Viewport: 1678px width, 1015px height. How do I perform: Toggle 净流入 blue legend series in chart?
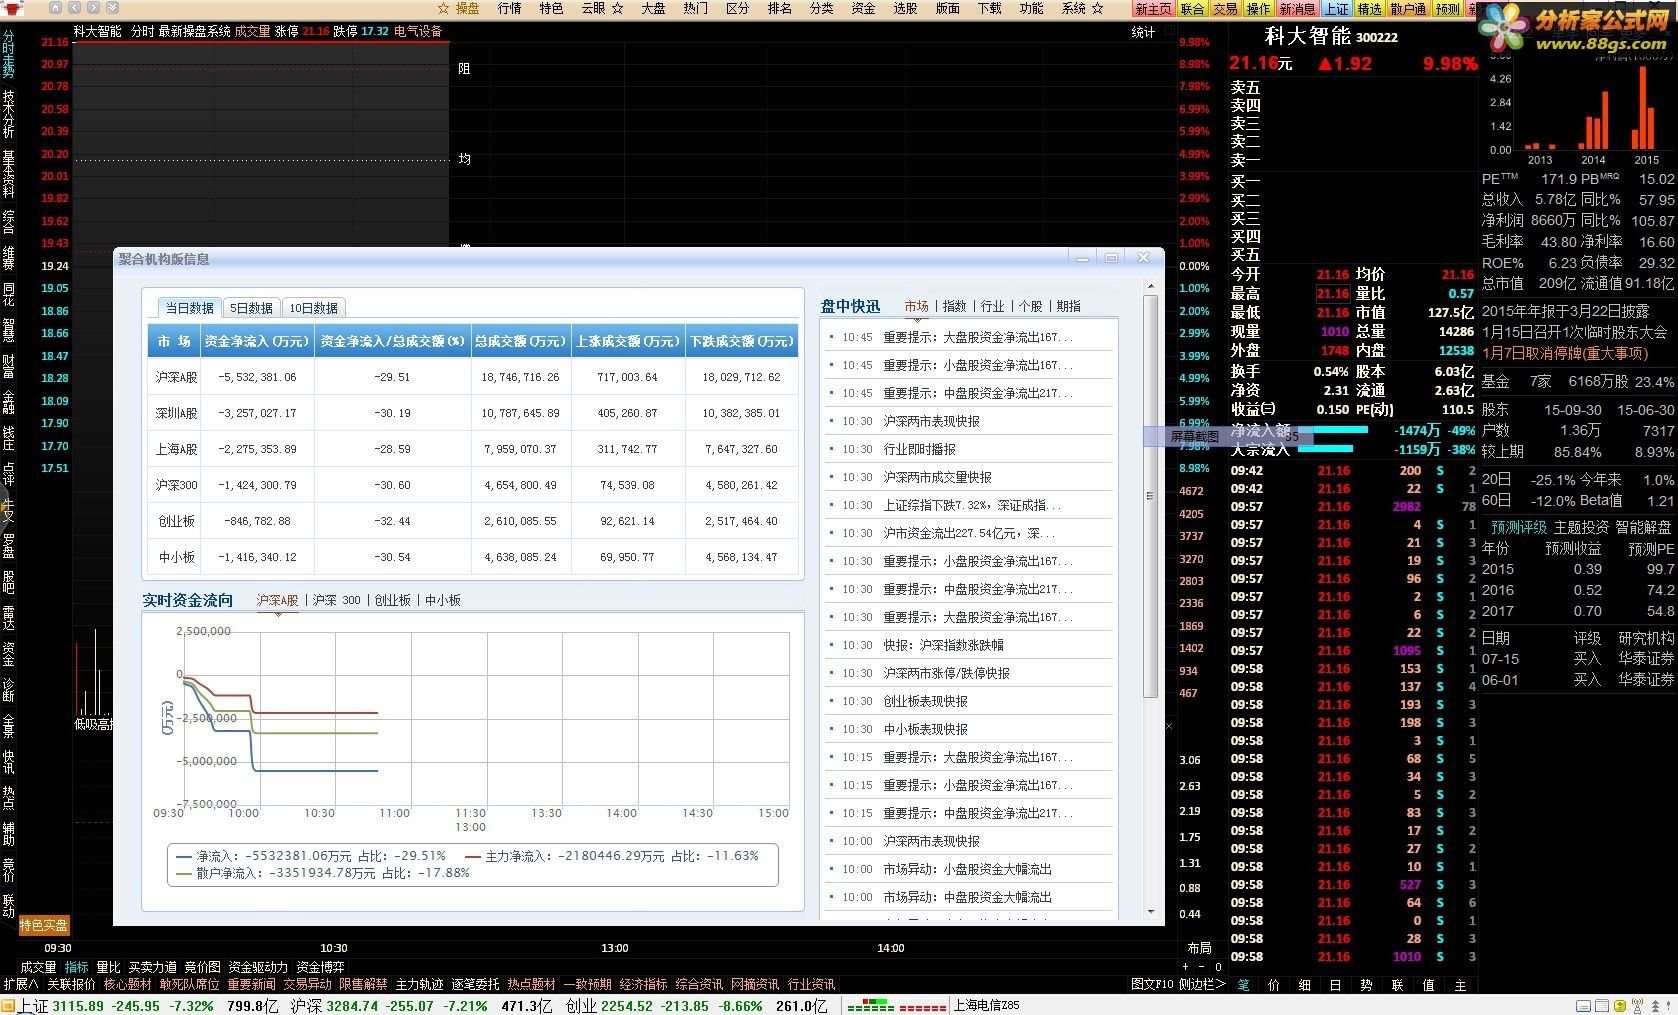(x=311, y=856)
